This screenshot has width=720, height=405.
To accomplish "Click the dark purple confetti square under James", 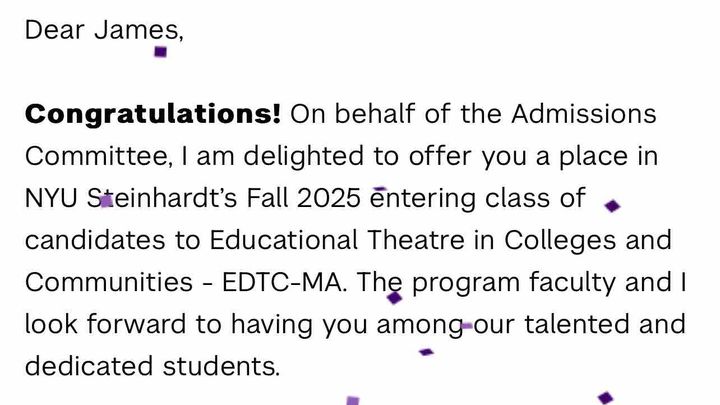I will pyautogui.click(x=160, y=52).
